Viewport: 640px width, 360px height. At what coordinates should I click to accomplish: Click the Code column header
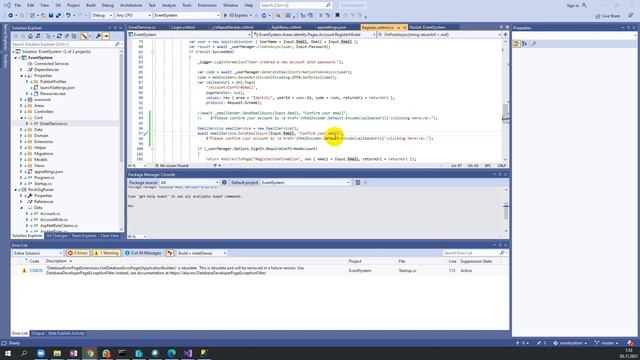coord(34,261)
